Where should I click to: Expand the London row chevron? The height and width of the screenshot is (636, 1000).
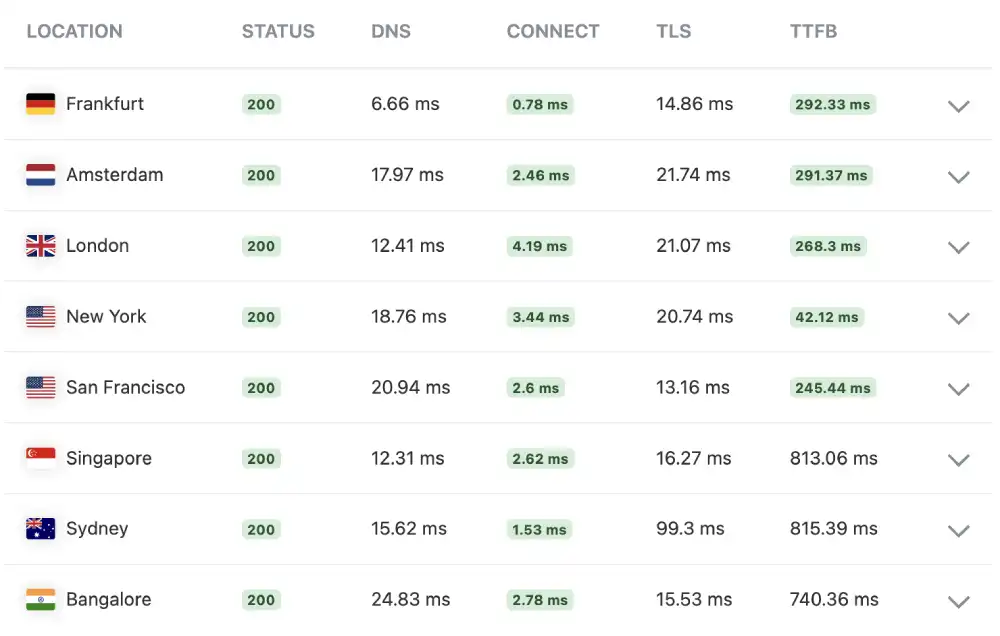[x=958, y=248]
